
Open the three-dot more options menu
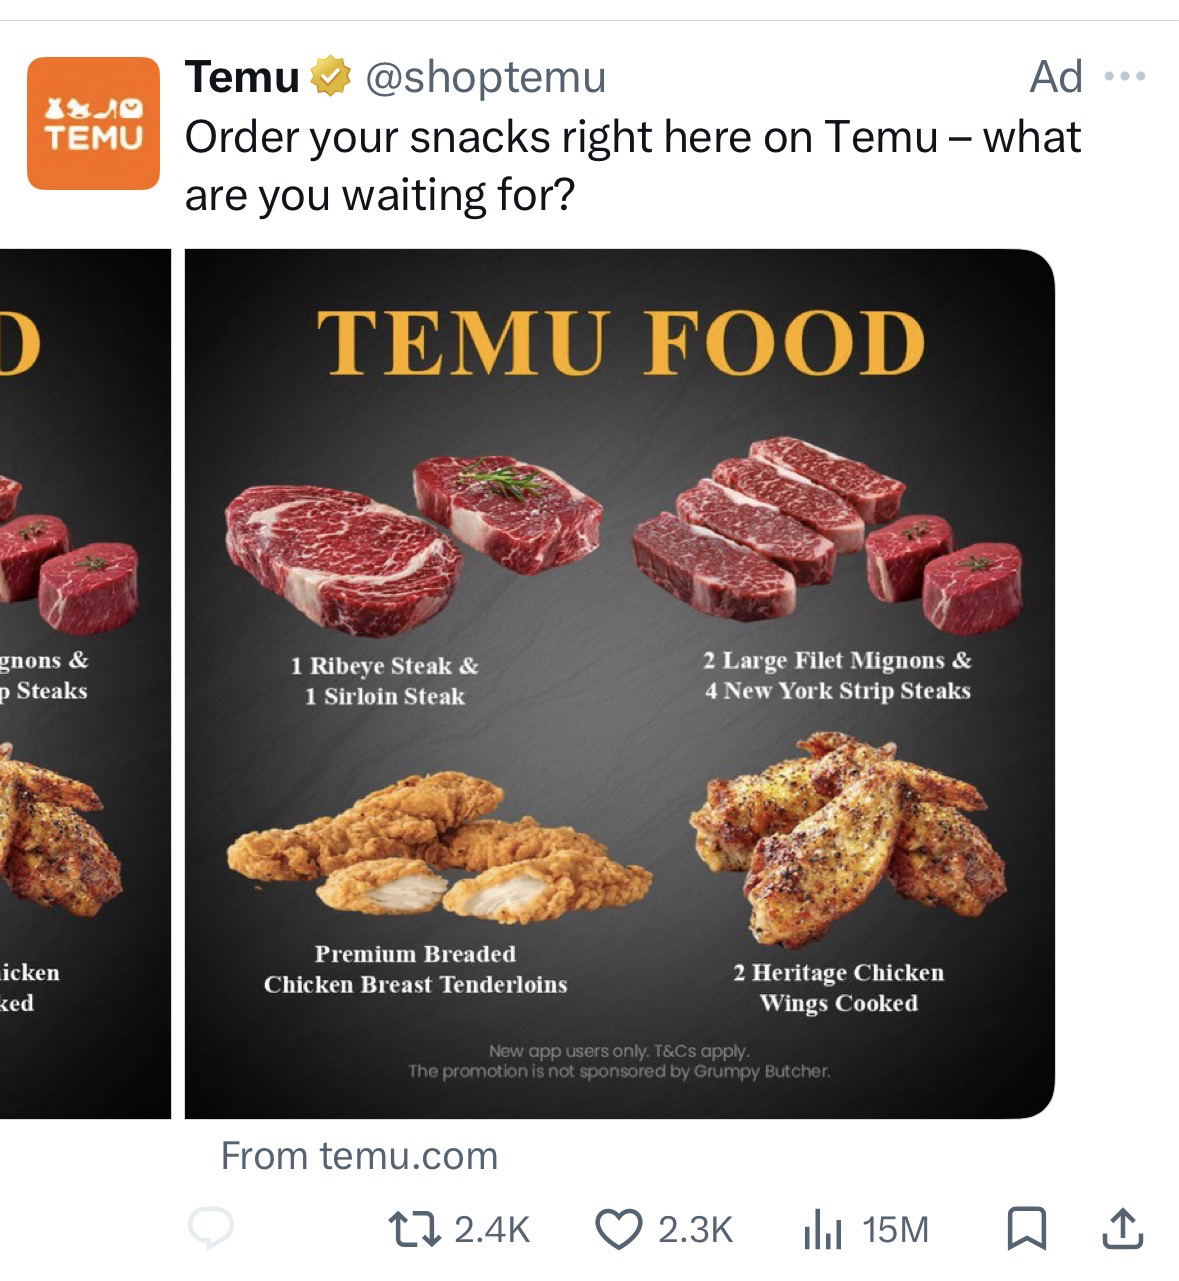[x=1125, y=77]
